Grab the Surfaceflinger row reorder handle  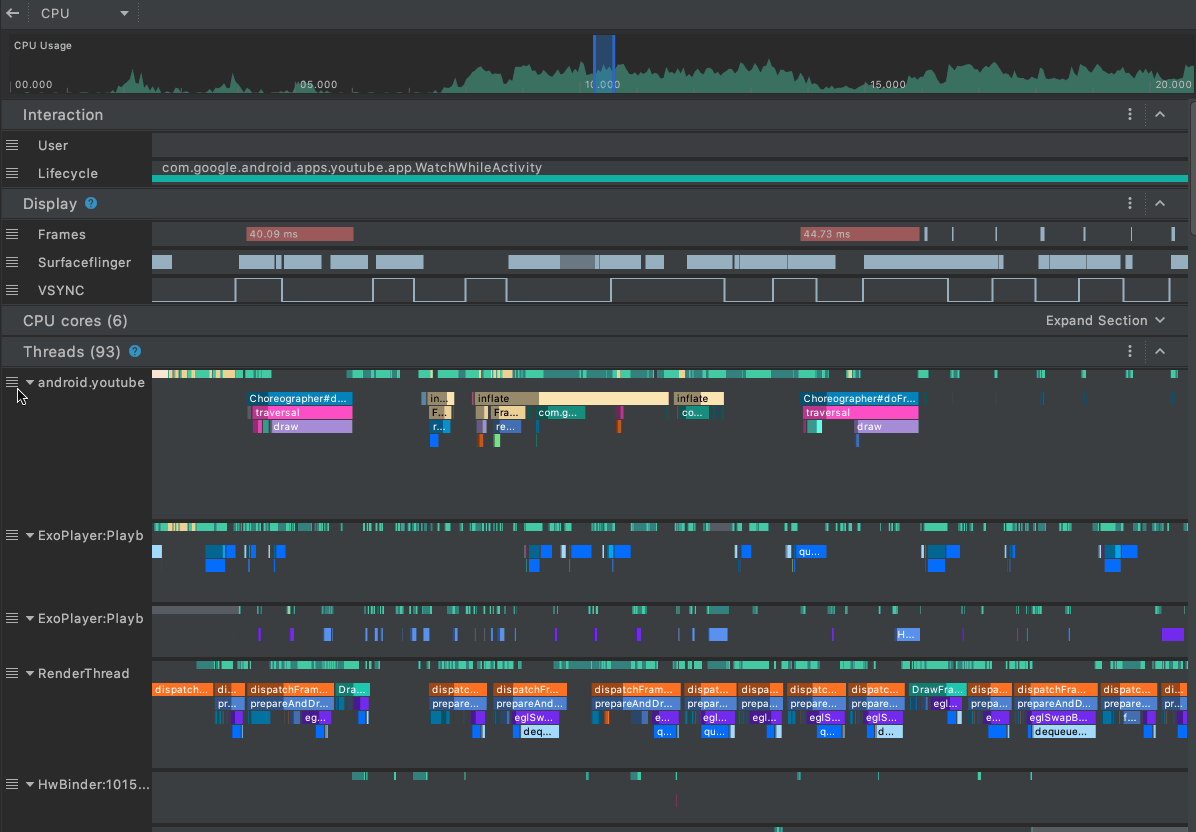11,262
